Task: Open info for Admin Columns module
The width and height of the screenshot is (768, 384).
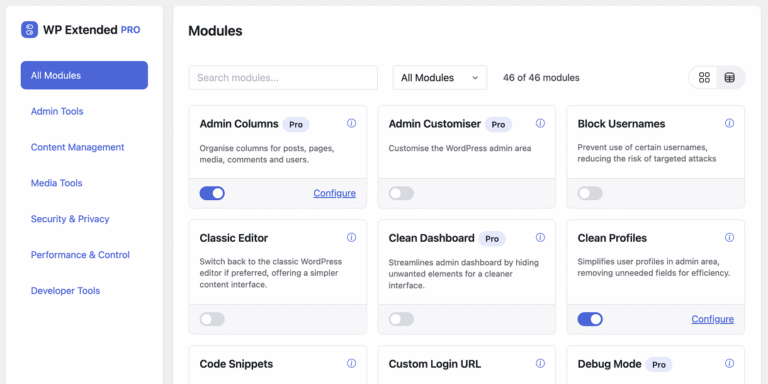Action: pos(351,123)
